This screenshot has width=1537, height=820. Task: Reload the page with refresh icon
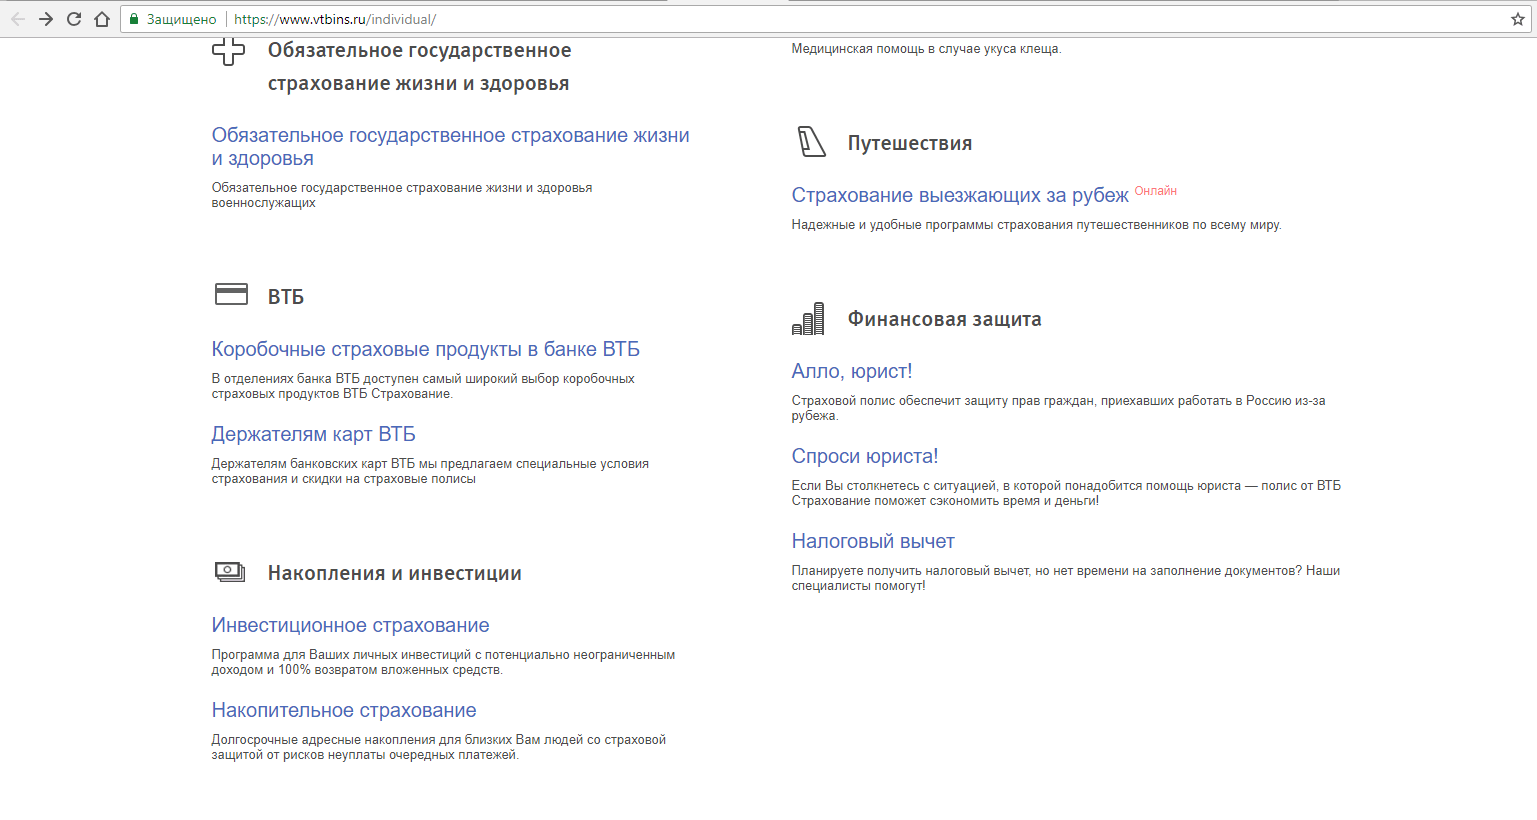(x=74, y=19)
